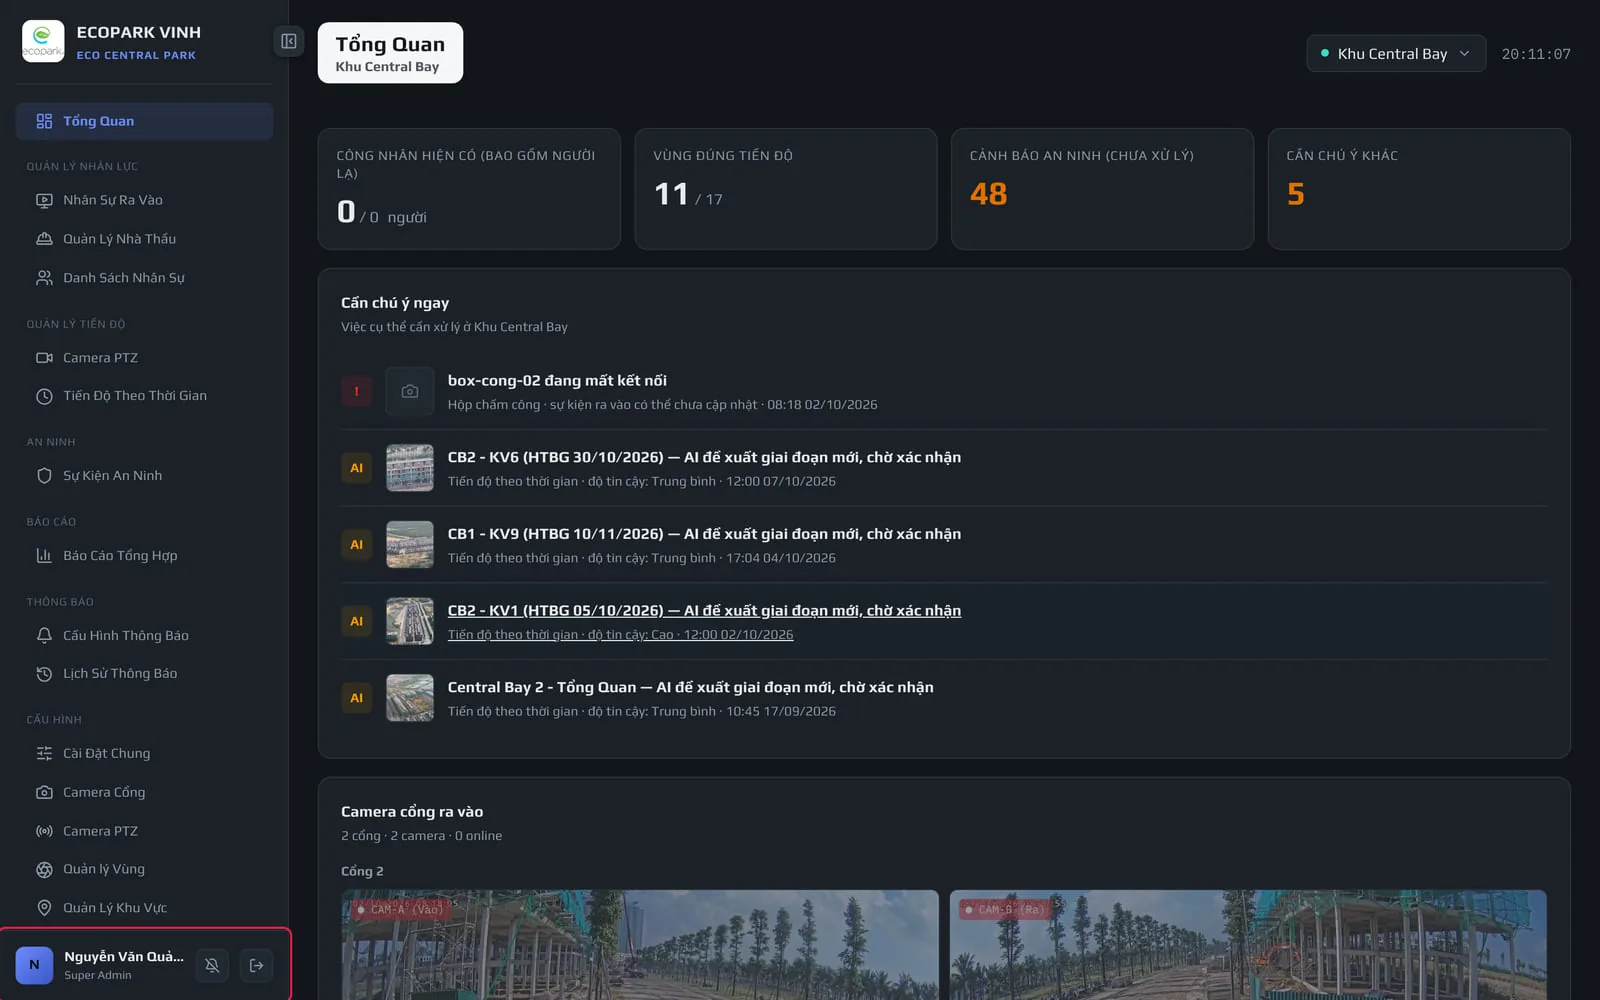Open CB2 - KV6 AI proposal item
Image resolution: width=1600 pixels, height=1000 pixels.
point(944,468)
